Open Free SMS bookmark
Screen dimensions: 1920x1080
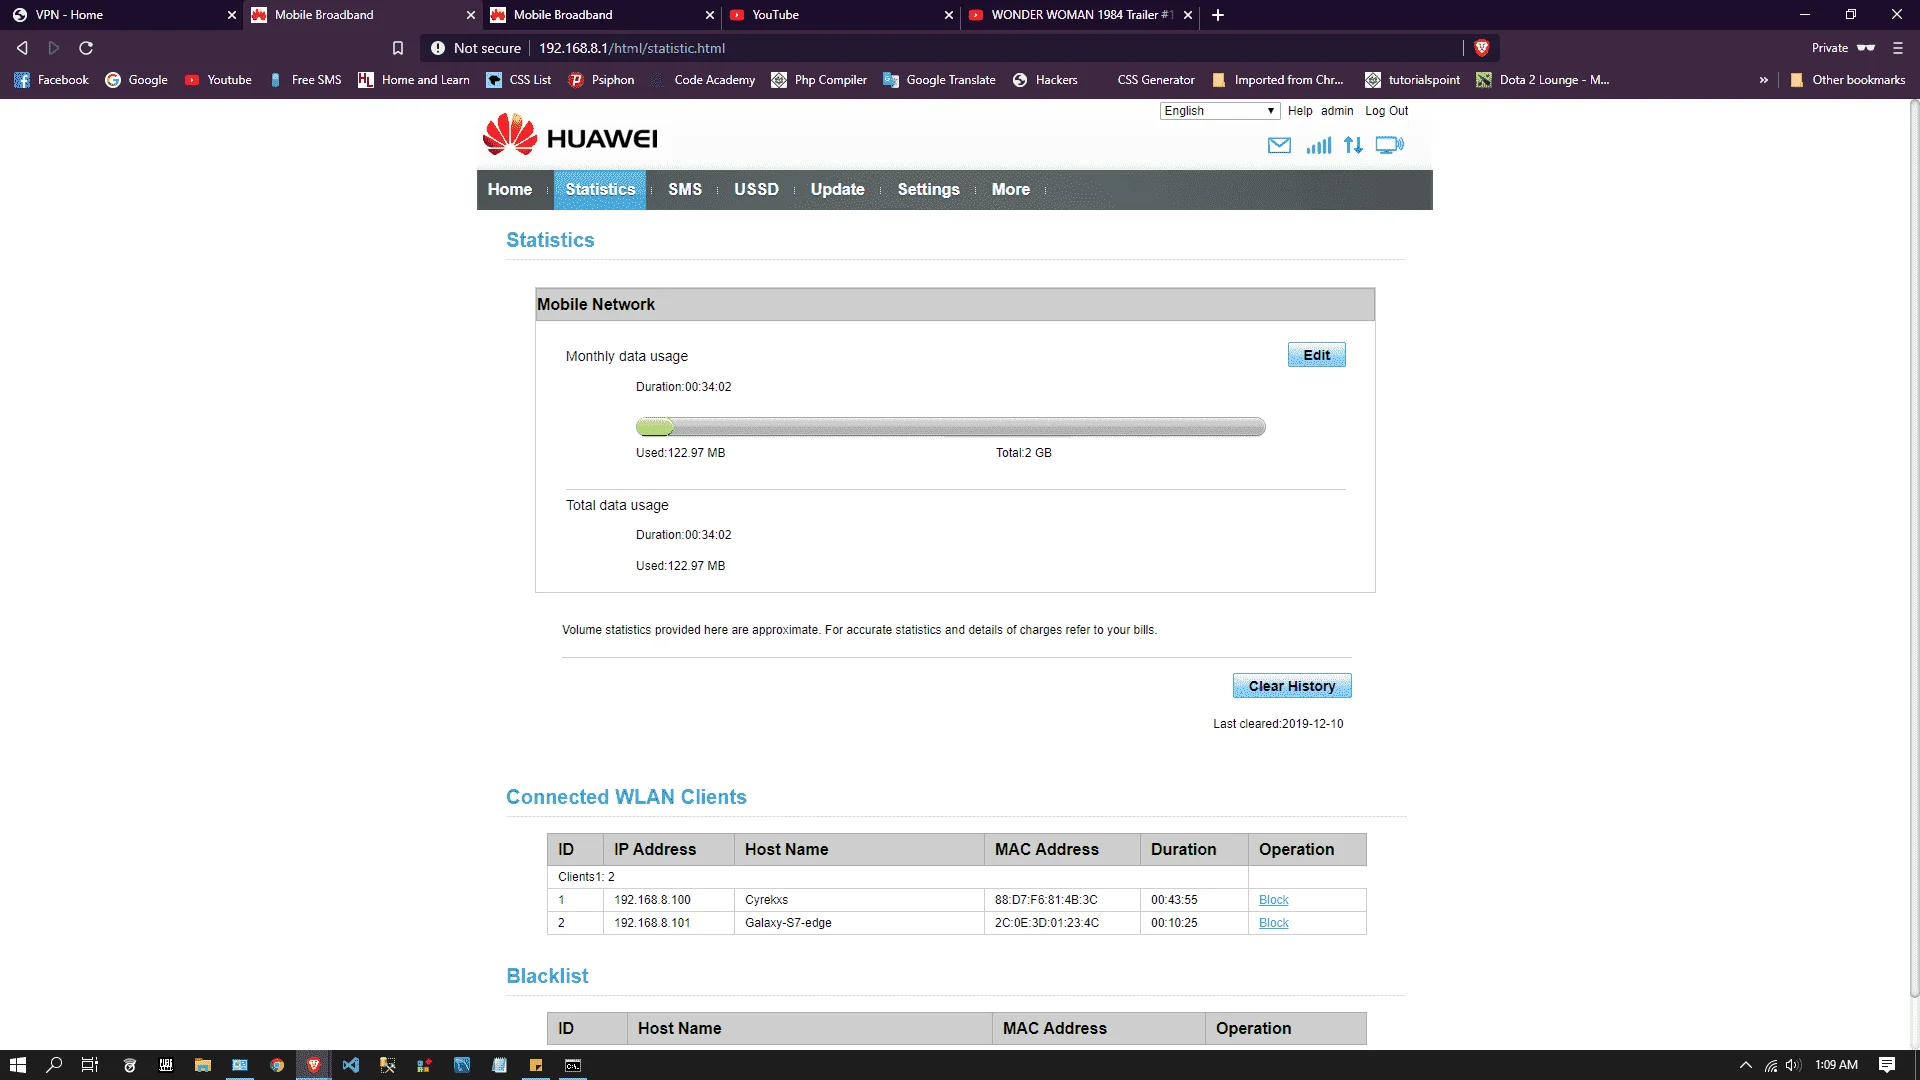305,80
